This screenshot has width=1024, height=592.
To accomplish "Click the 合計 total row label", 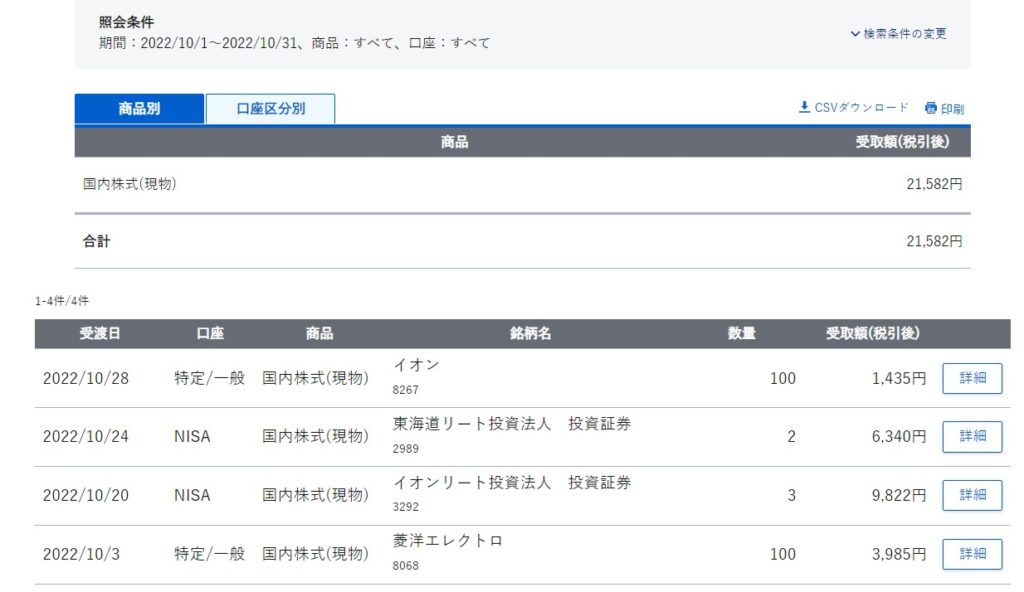I will (x=97, y=241).
